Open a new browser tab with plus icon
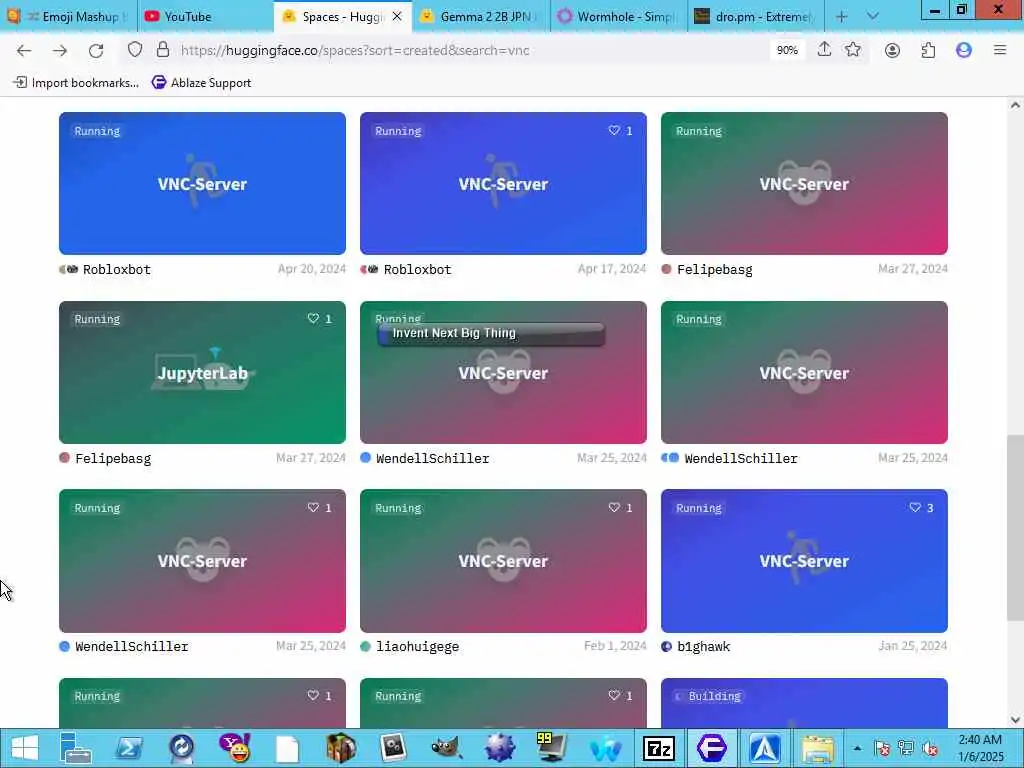This screenshot has width=1024, height=768. (842, 16)
